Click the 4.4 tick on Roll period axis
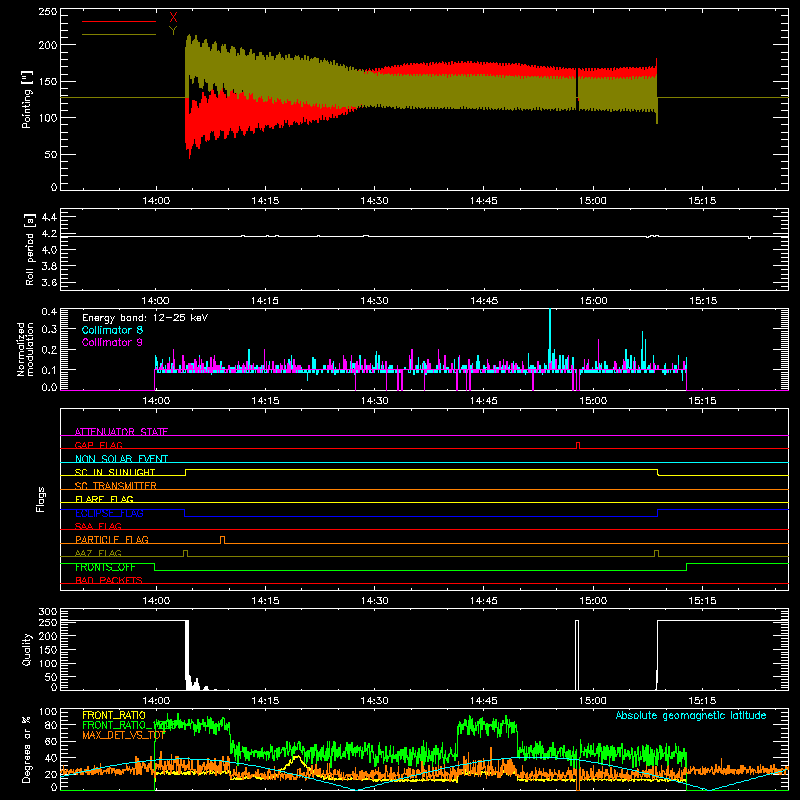 [48, 217]
